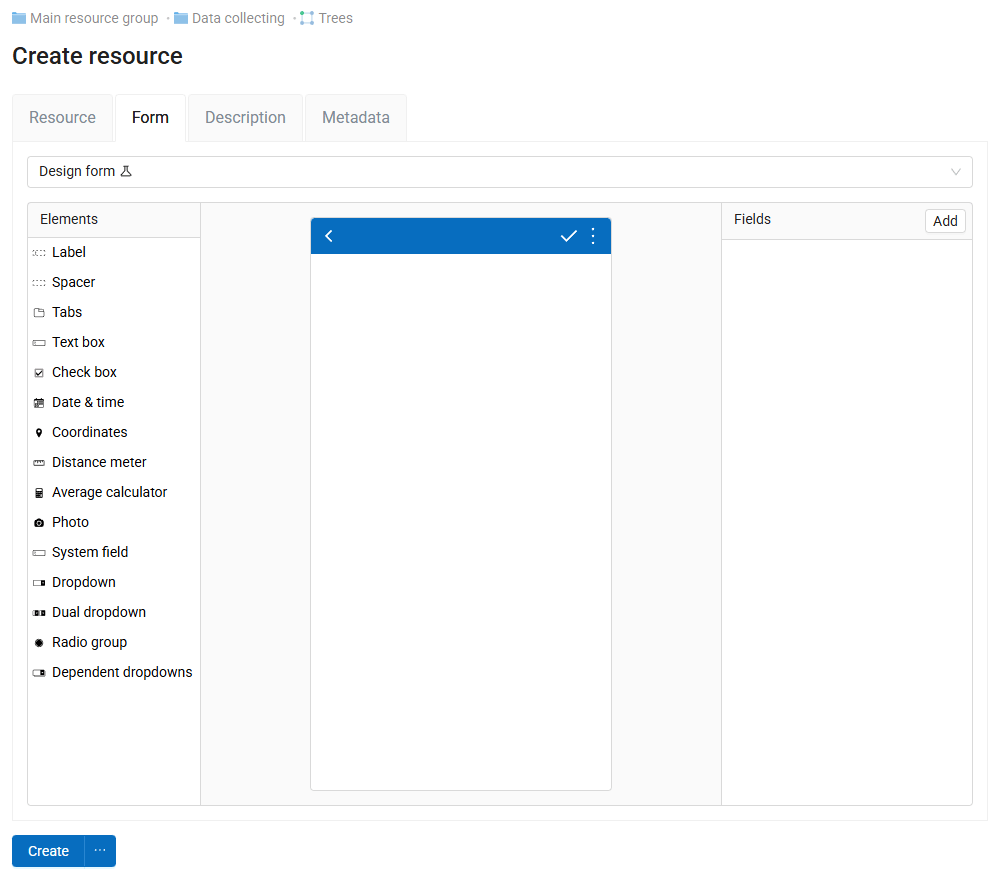The width and height of the screenshot is (1001, 874).
Task: Click the checkmark icon in preview header
Action: tap(568, 236)
